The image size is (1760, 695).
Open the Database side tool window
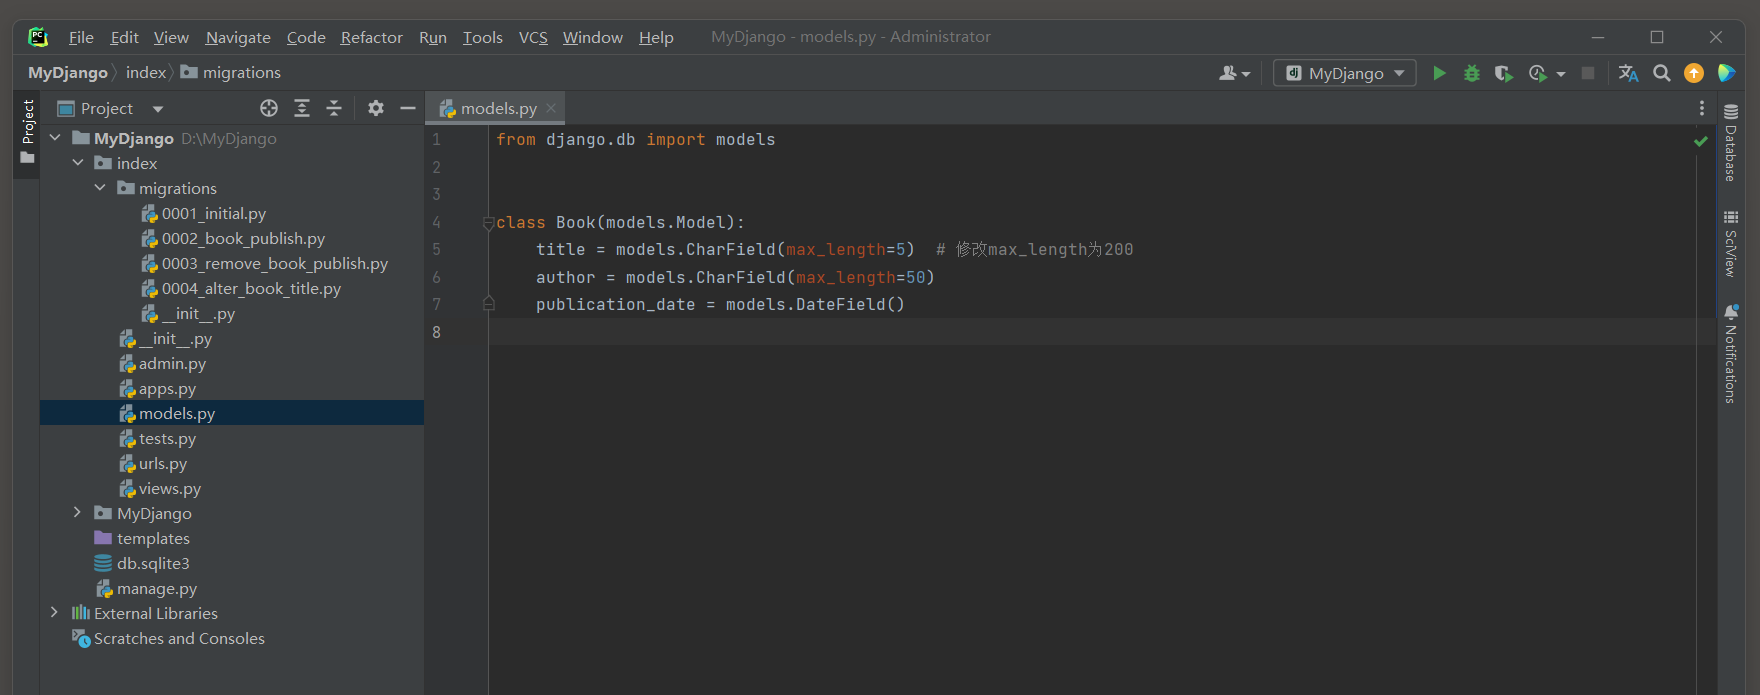coord(1730,143)
